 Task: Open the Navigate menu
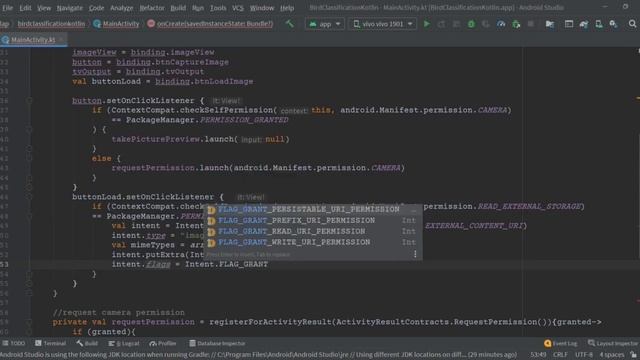[x=69, y=8]
